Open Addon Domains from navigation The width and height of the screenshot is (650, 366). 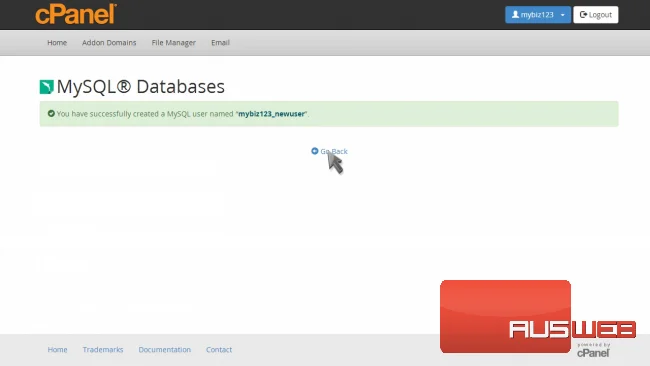(109, 43)
